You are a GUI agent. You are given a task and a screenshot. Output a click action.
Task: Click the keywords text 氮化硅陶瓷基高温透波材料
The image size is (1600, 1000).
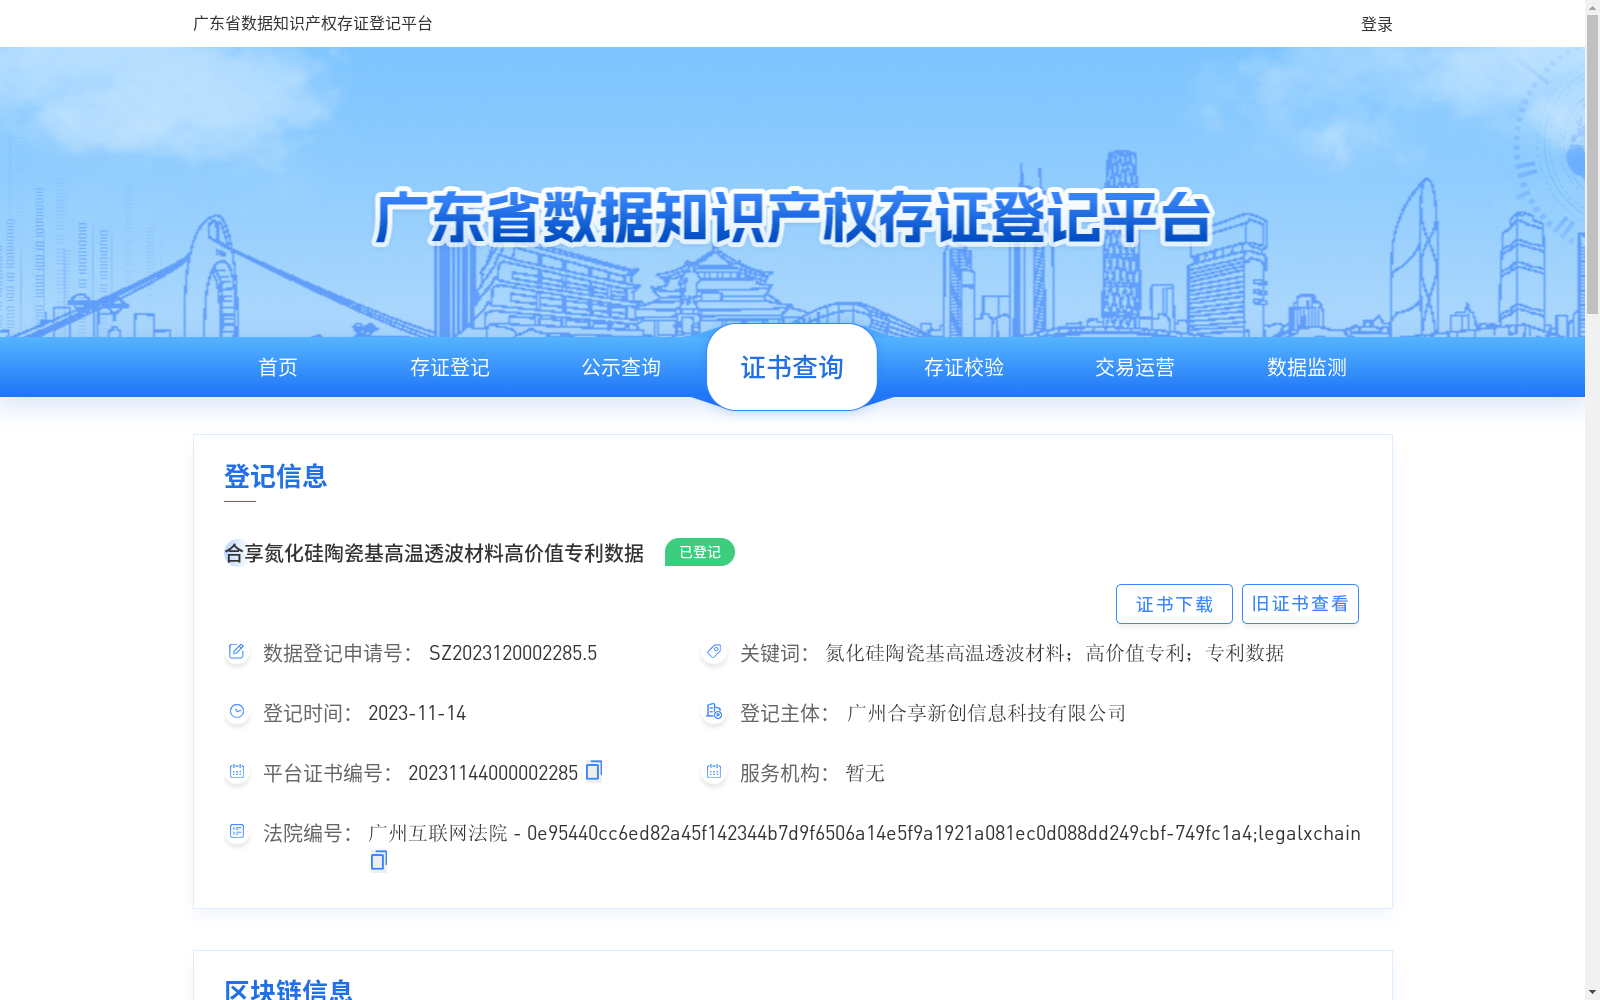click(945, 653)
